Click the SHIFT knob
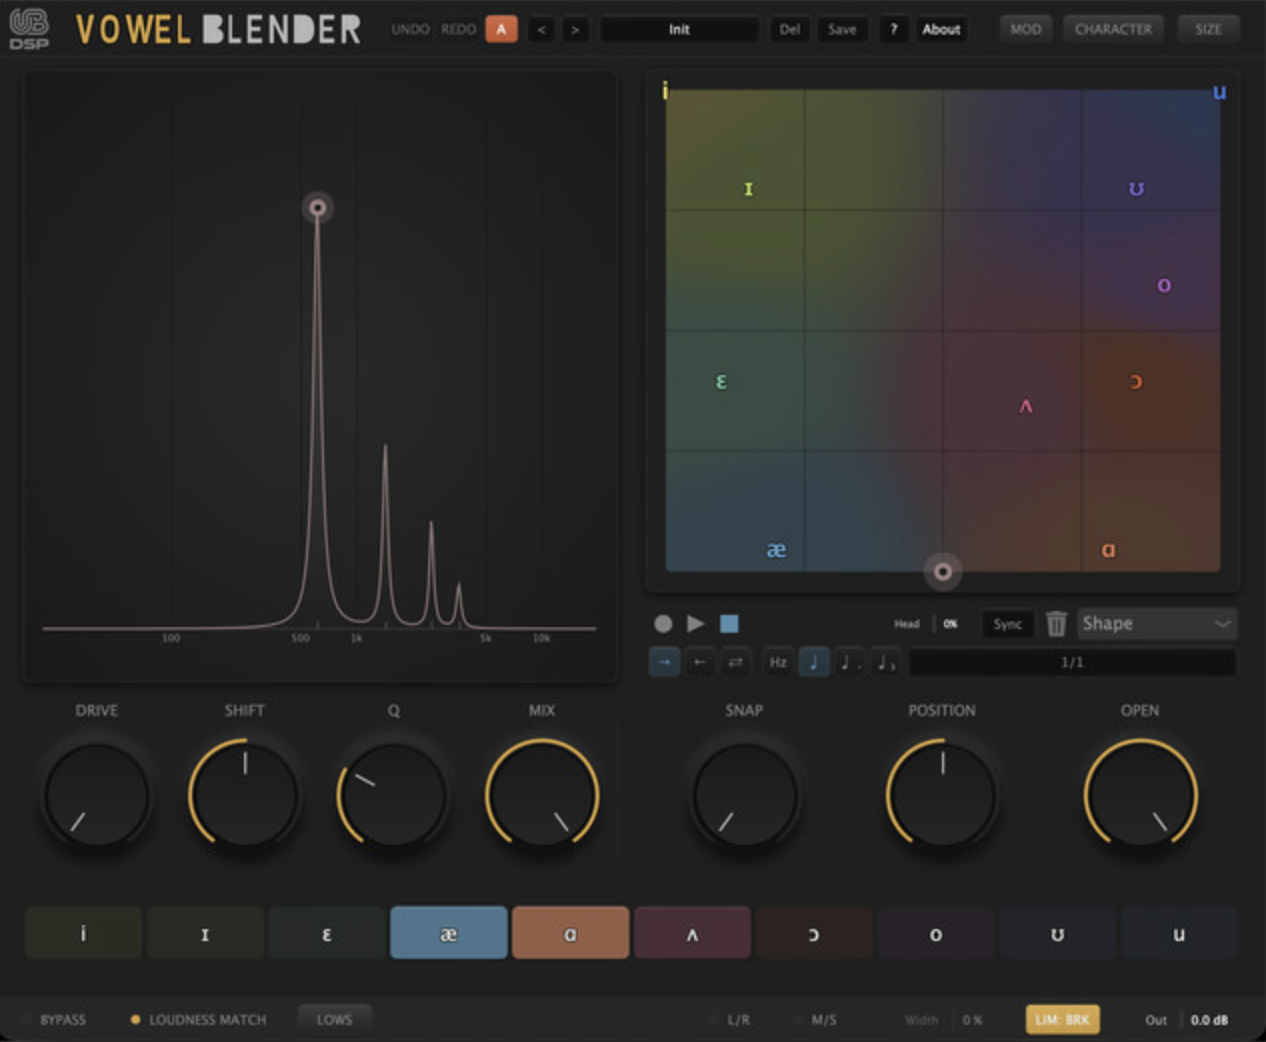 coord(244,796)
